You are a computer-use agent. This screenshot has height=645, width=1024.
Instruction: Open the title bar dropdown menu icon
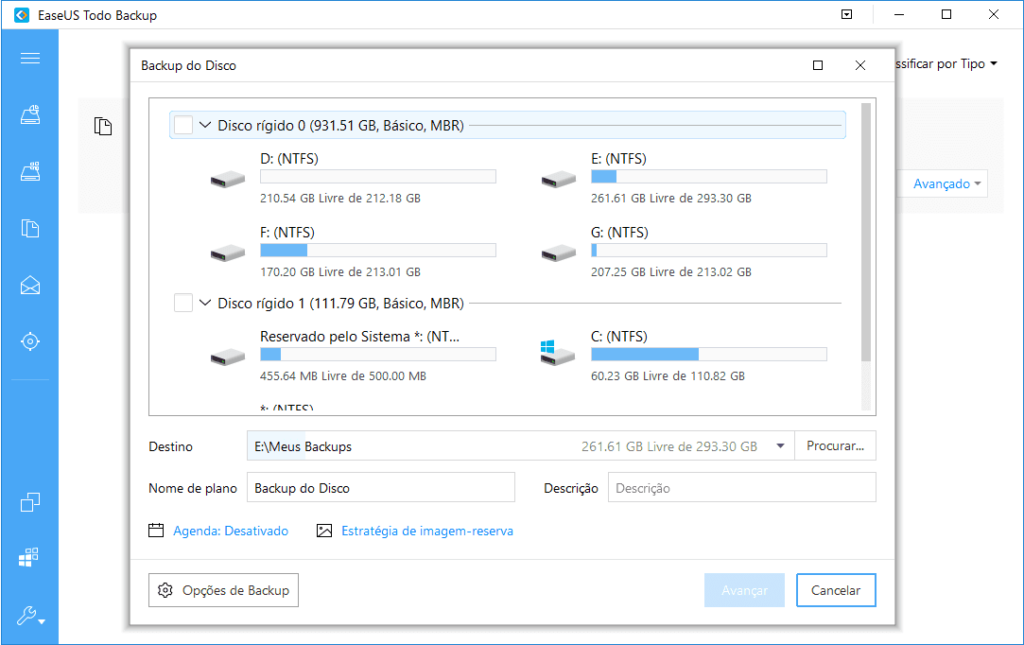[846, 14]
